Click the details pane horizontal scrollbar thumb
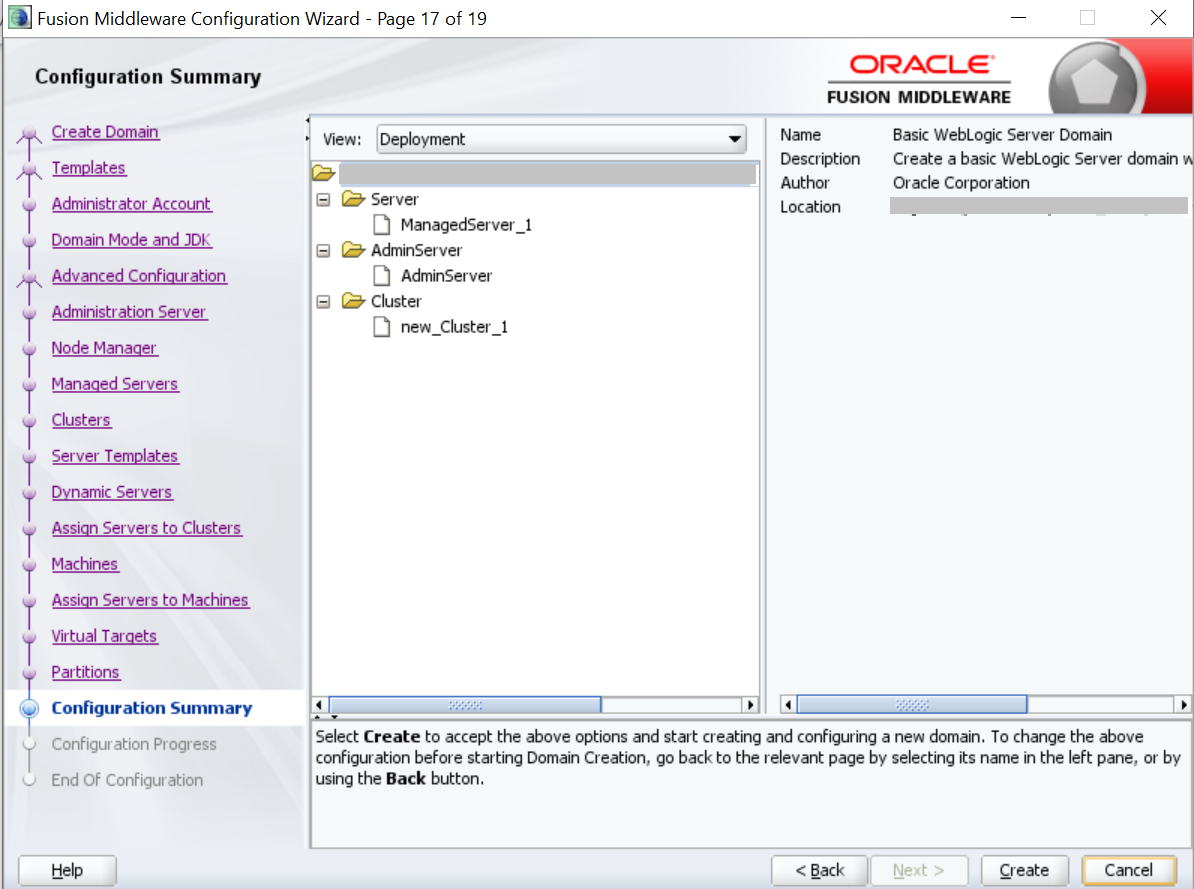Image resolution: width=1194 pixels, height=889 pixels. [911, 705]
